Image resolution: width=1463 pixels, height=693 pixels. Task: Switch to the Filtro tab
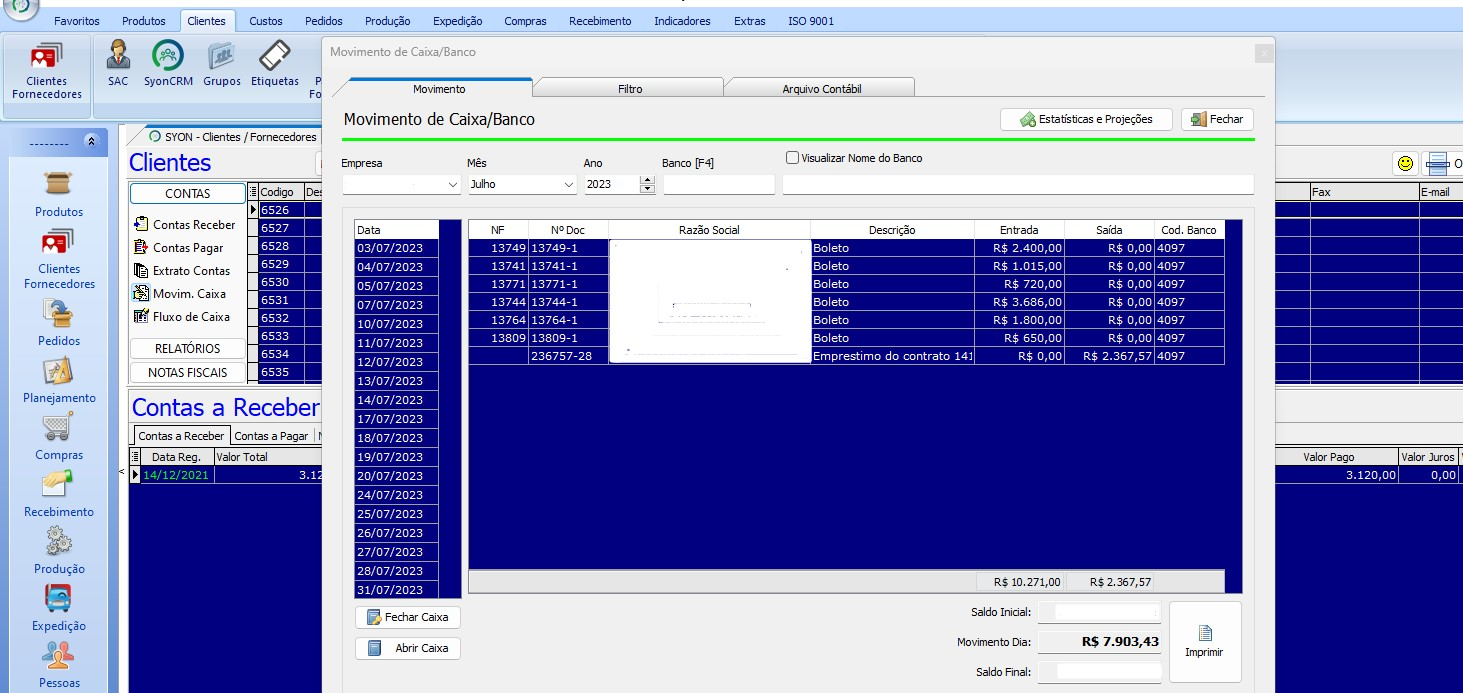click(630, 89)
